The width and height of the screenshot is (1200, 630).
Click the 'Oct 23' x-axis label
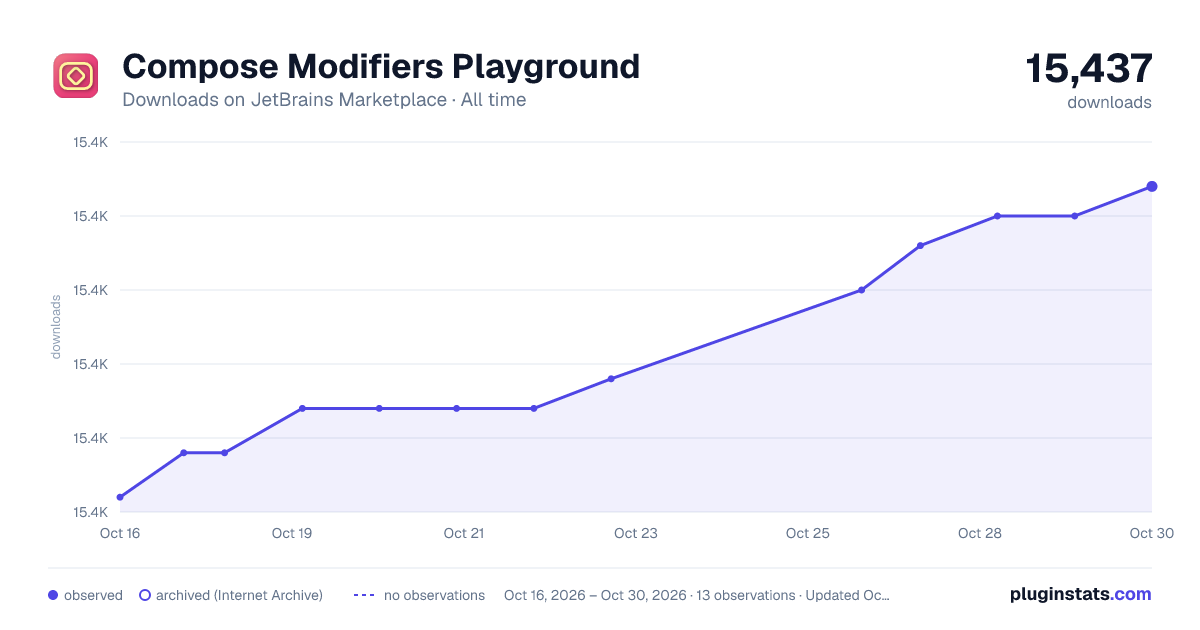tap(636, 533)
